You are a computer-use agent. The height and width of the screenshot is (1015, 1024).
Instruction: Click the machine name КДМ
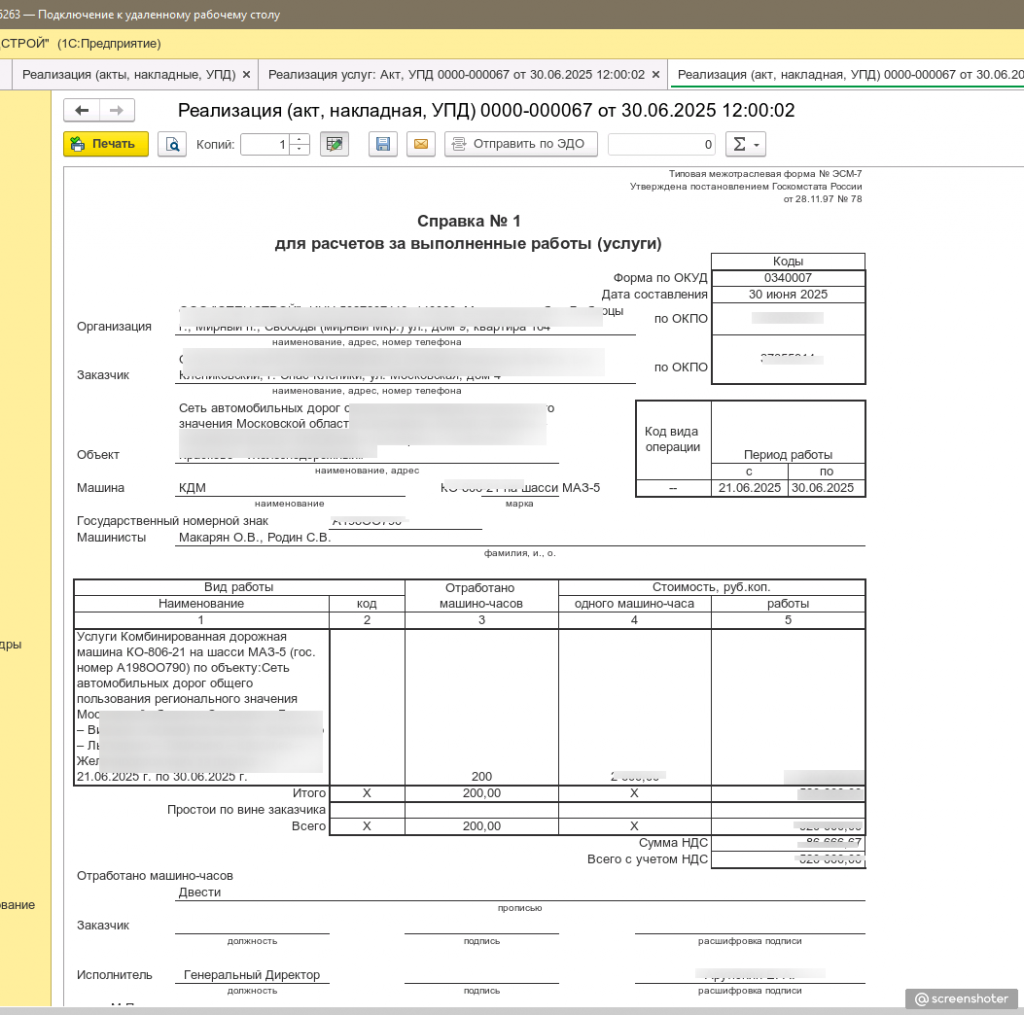tap(192, 488)
